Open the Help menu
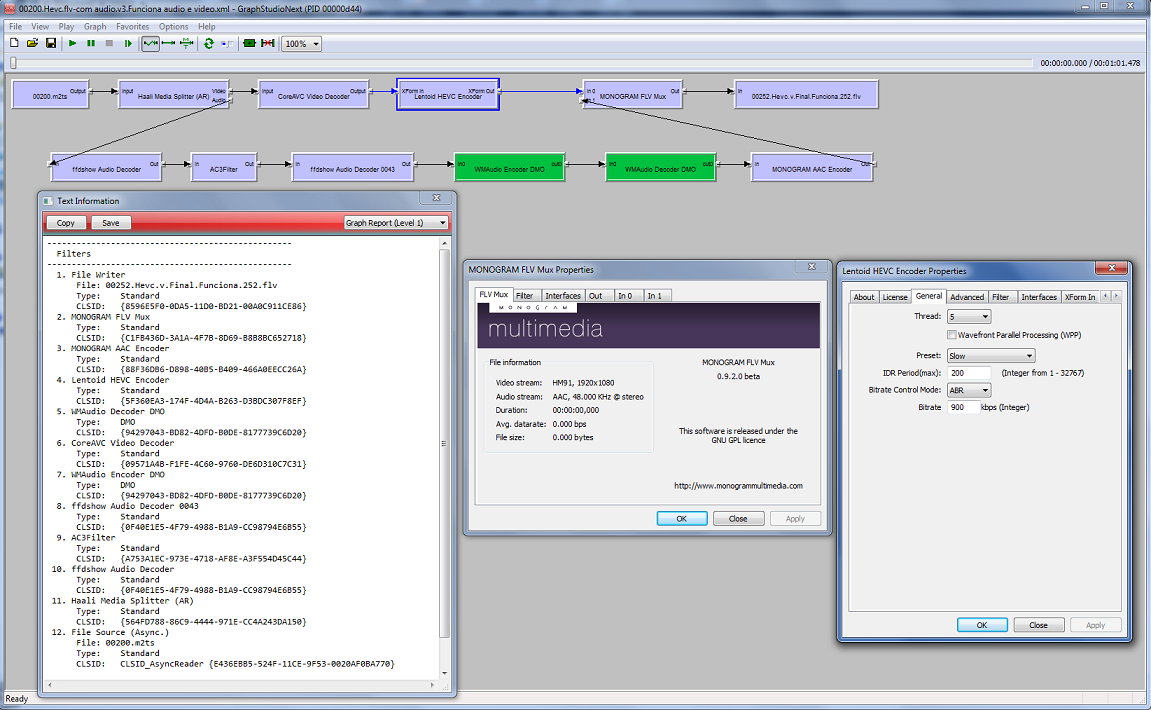The width and height of the screenshot is (1151, 710). 206,26
